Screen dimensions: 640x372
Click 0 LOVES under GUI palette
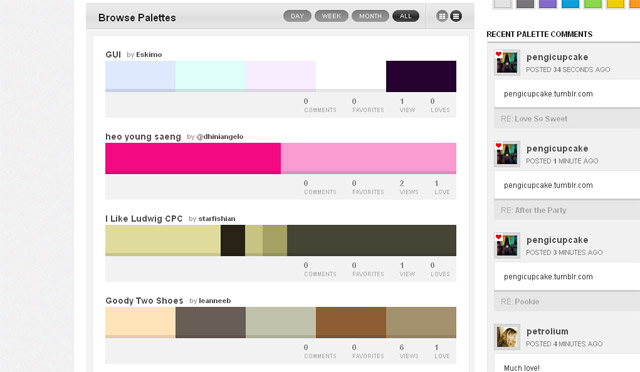tap(440, 105)
